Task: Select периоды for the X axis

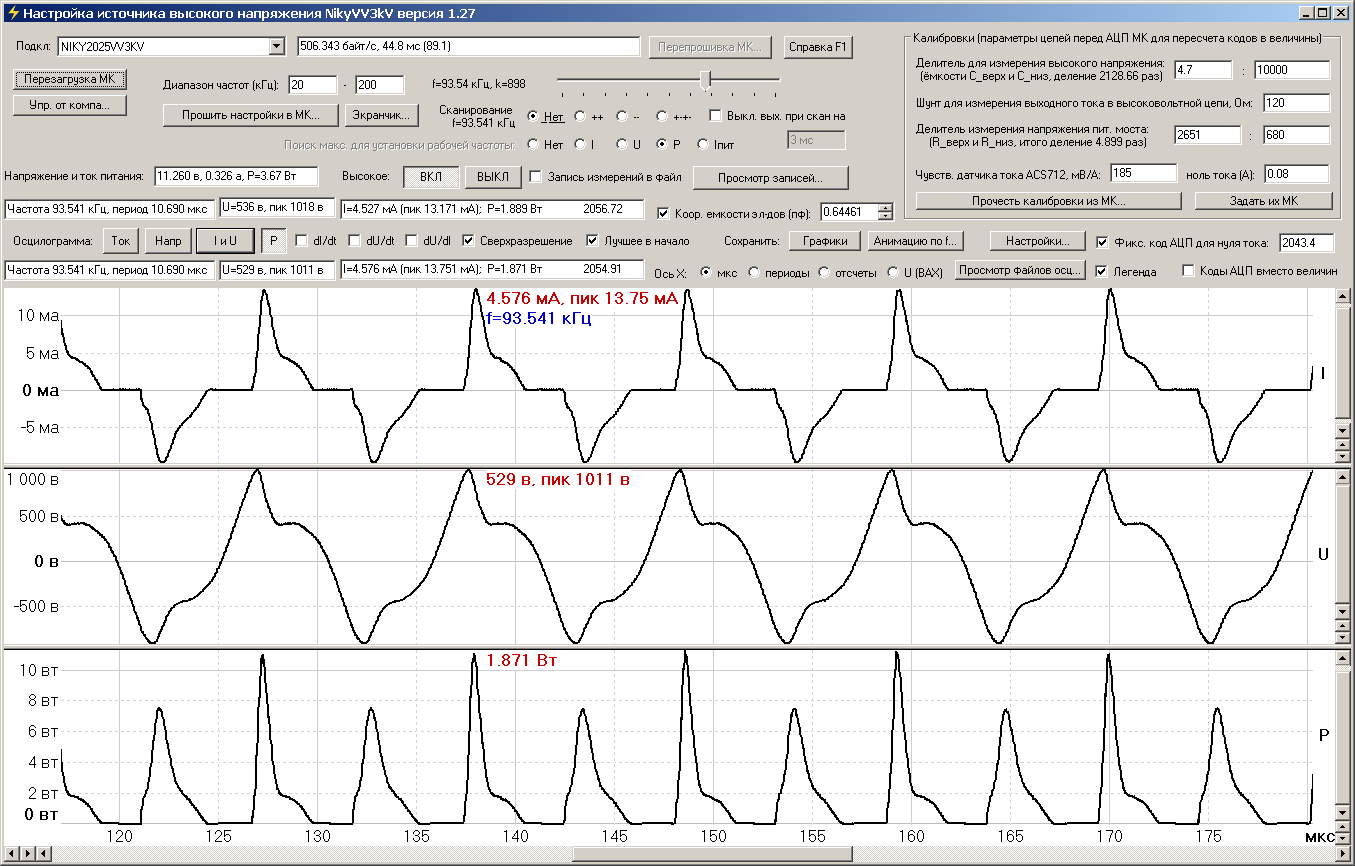Action: (755, 272)
